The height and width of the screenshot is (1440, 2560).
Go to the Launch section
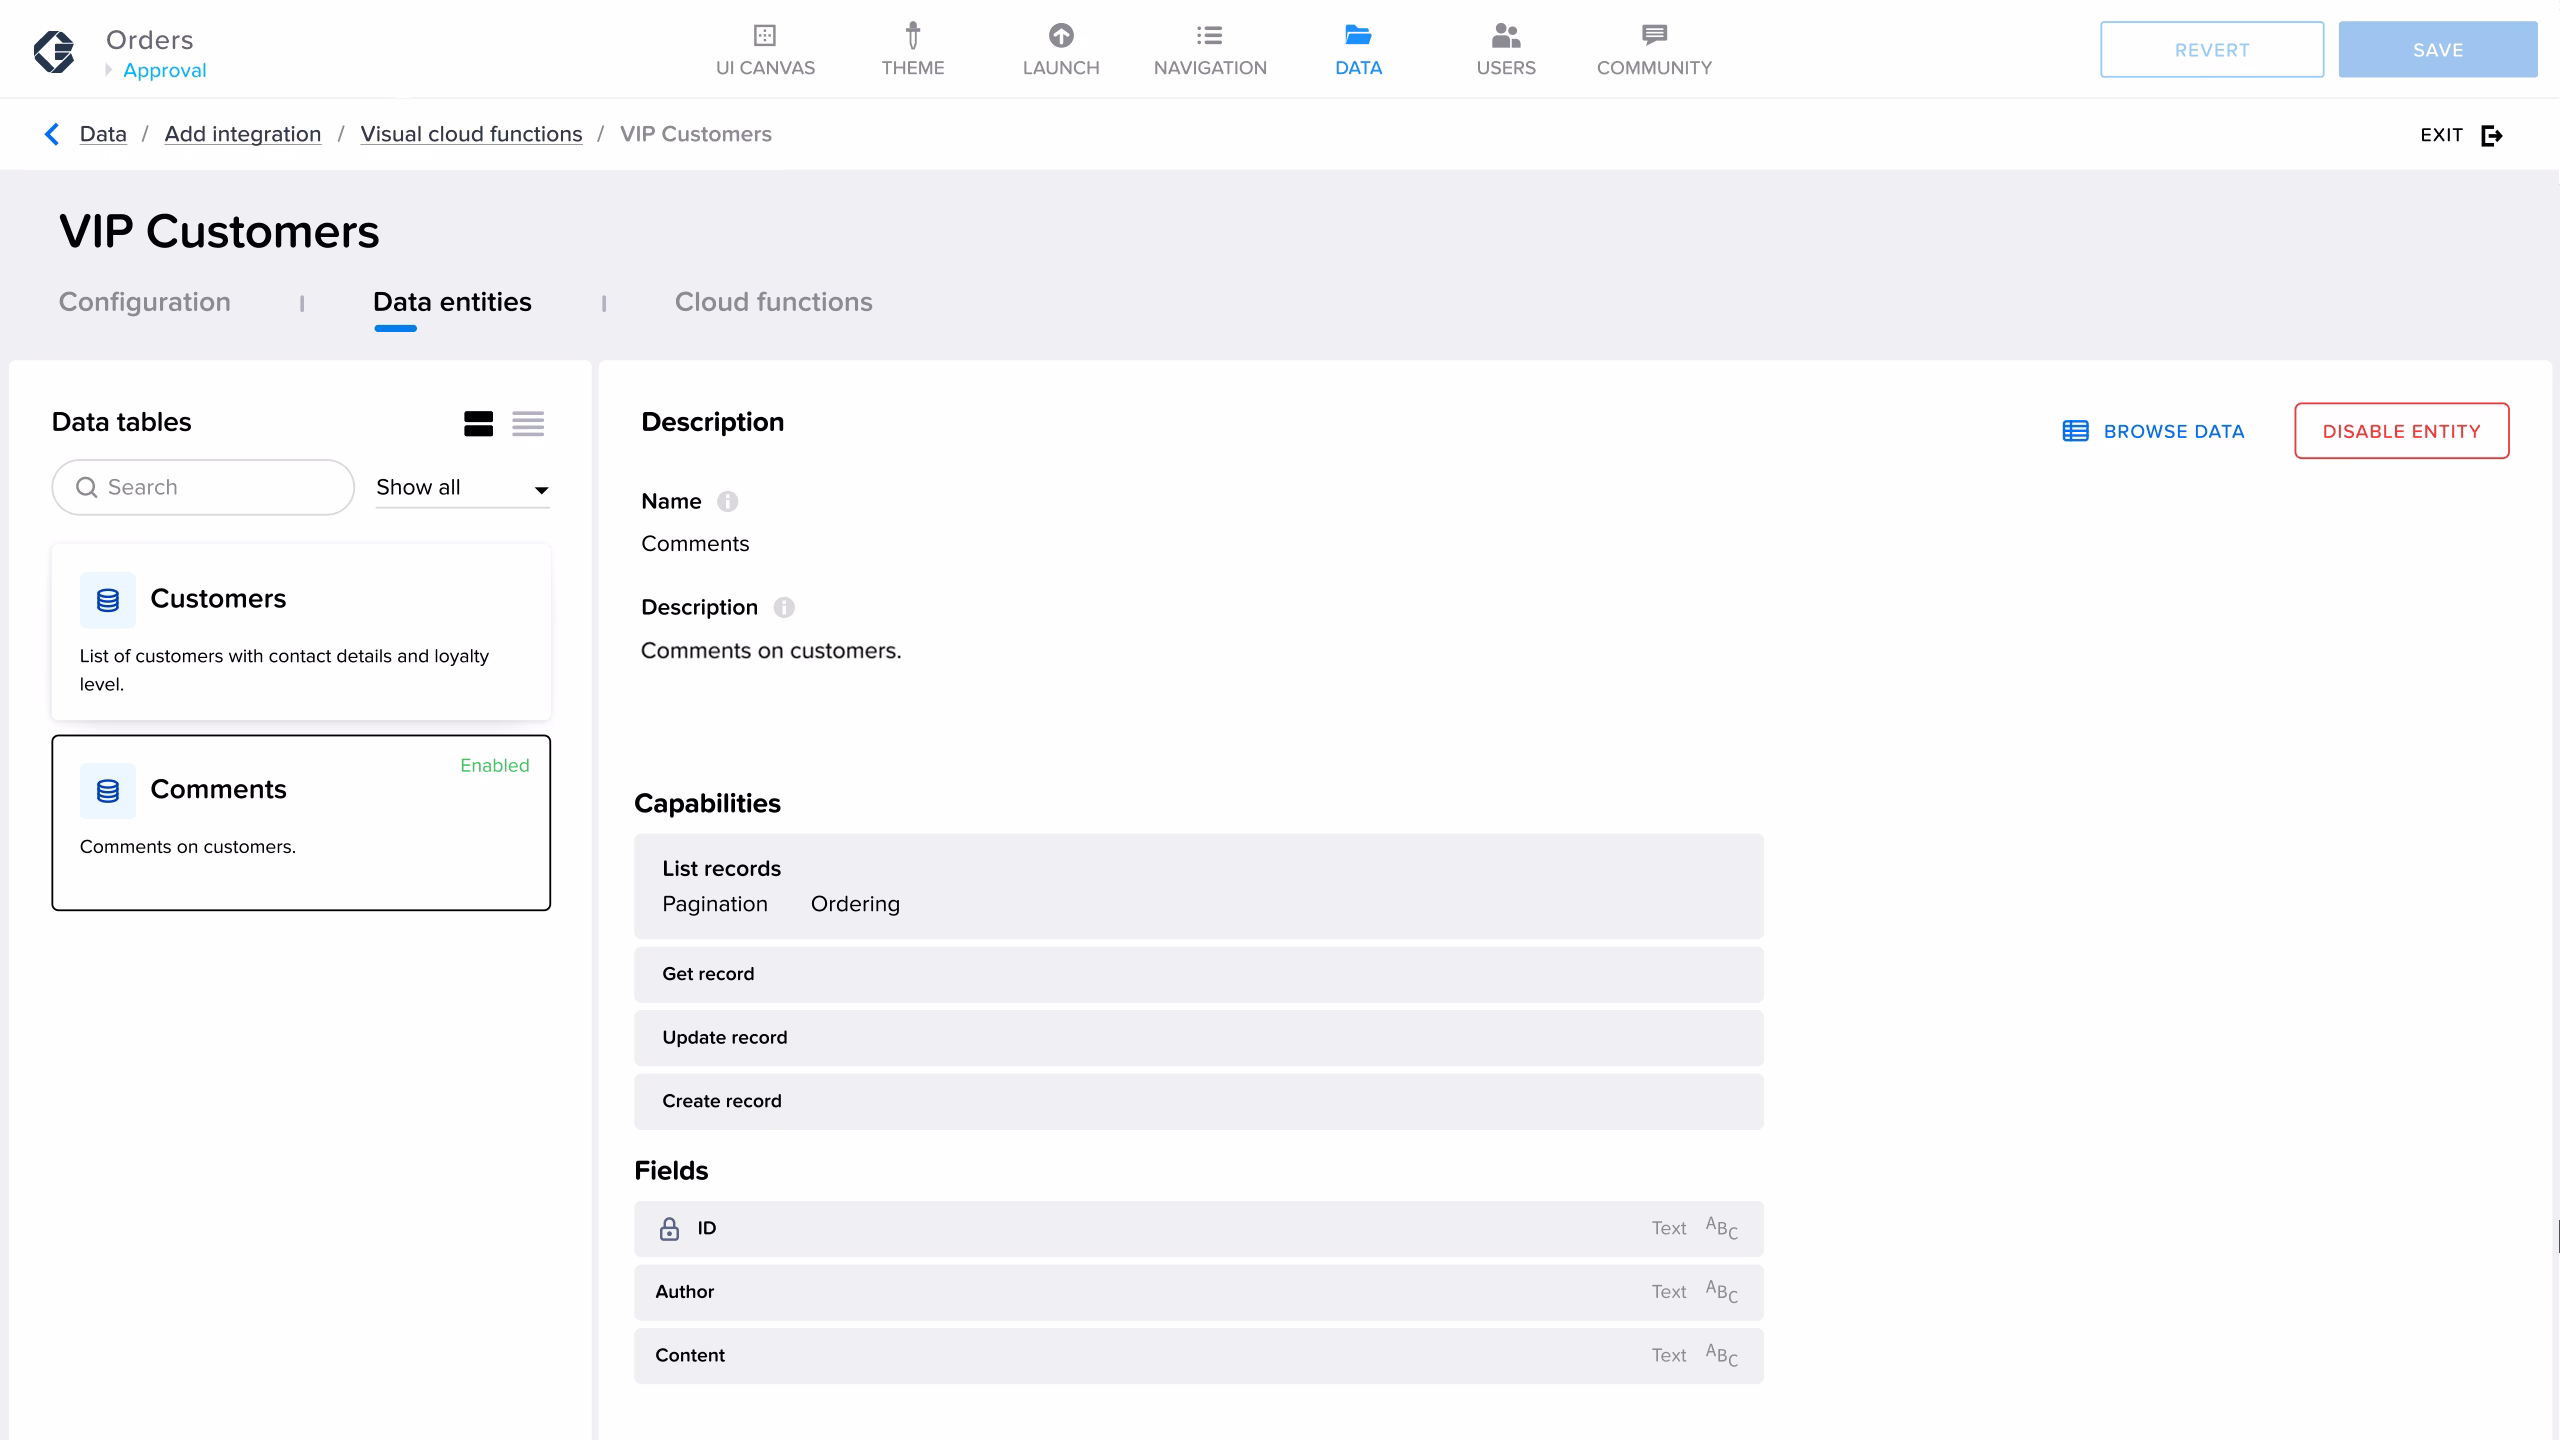tap(1060, 50)
